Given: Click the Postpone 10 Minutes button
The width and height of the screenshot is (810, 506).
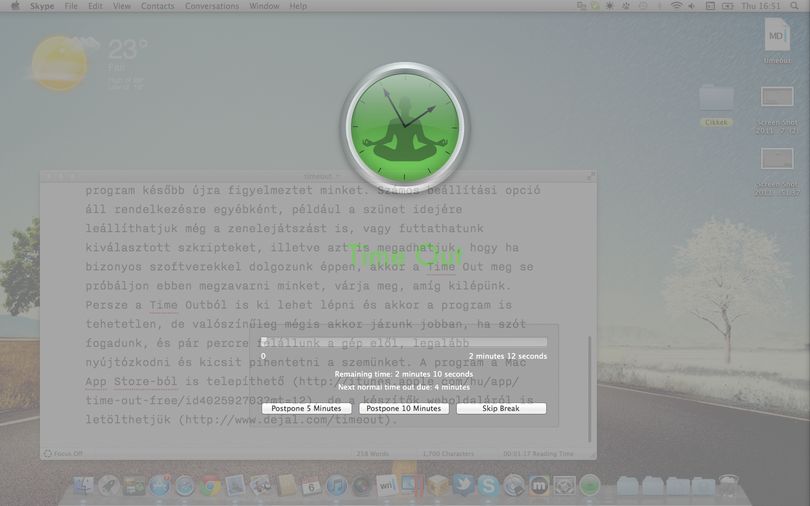Looking at the screenshot, I should (x=403, y=408).
